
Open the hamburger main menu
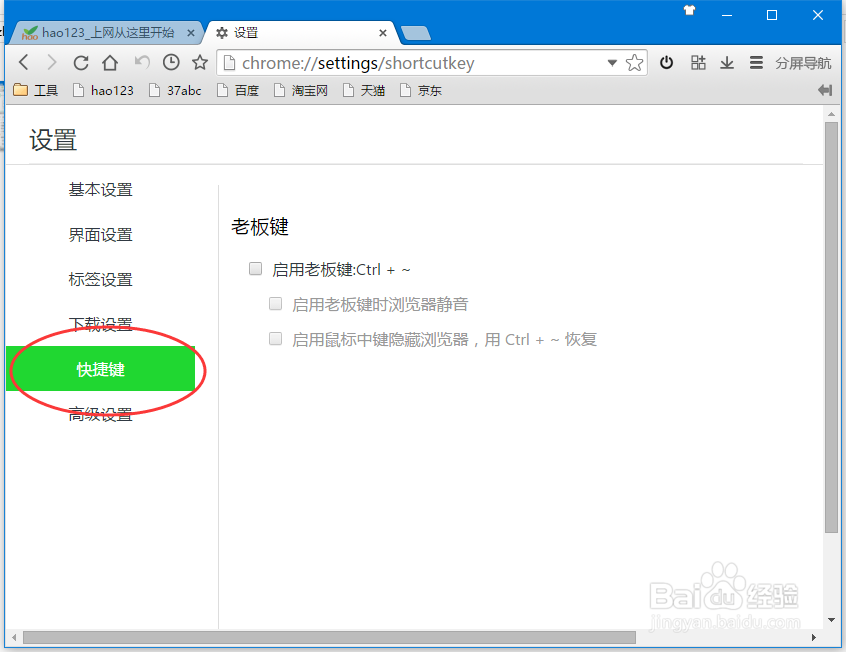pyautogui.click(x=756, y=63)
